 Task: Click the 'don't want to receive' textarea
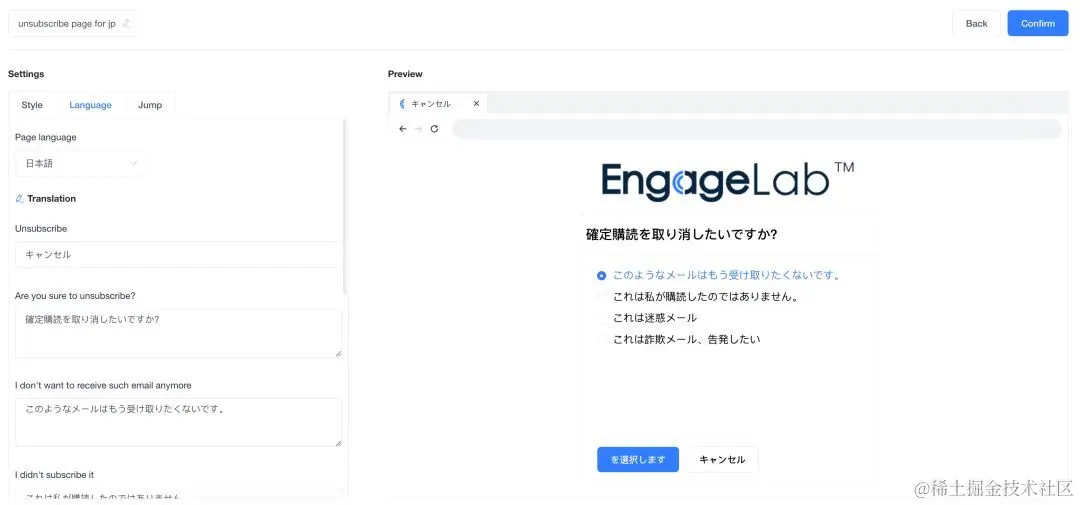[x=178, y=422]
